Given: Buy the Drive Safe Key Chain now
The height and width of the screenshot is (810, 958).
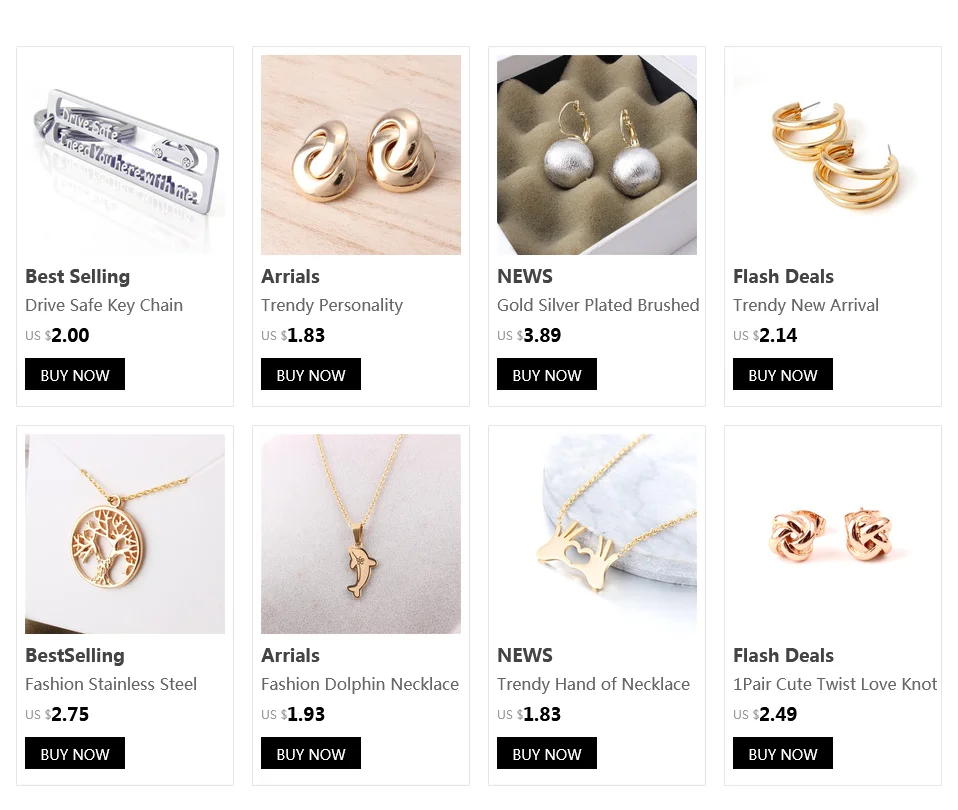Looking at the screenshot, I should (75, 374).
